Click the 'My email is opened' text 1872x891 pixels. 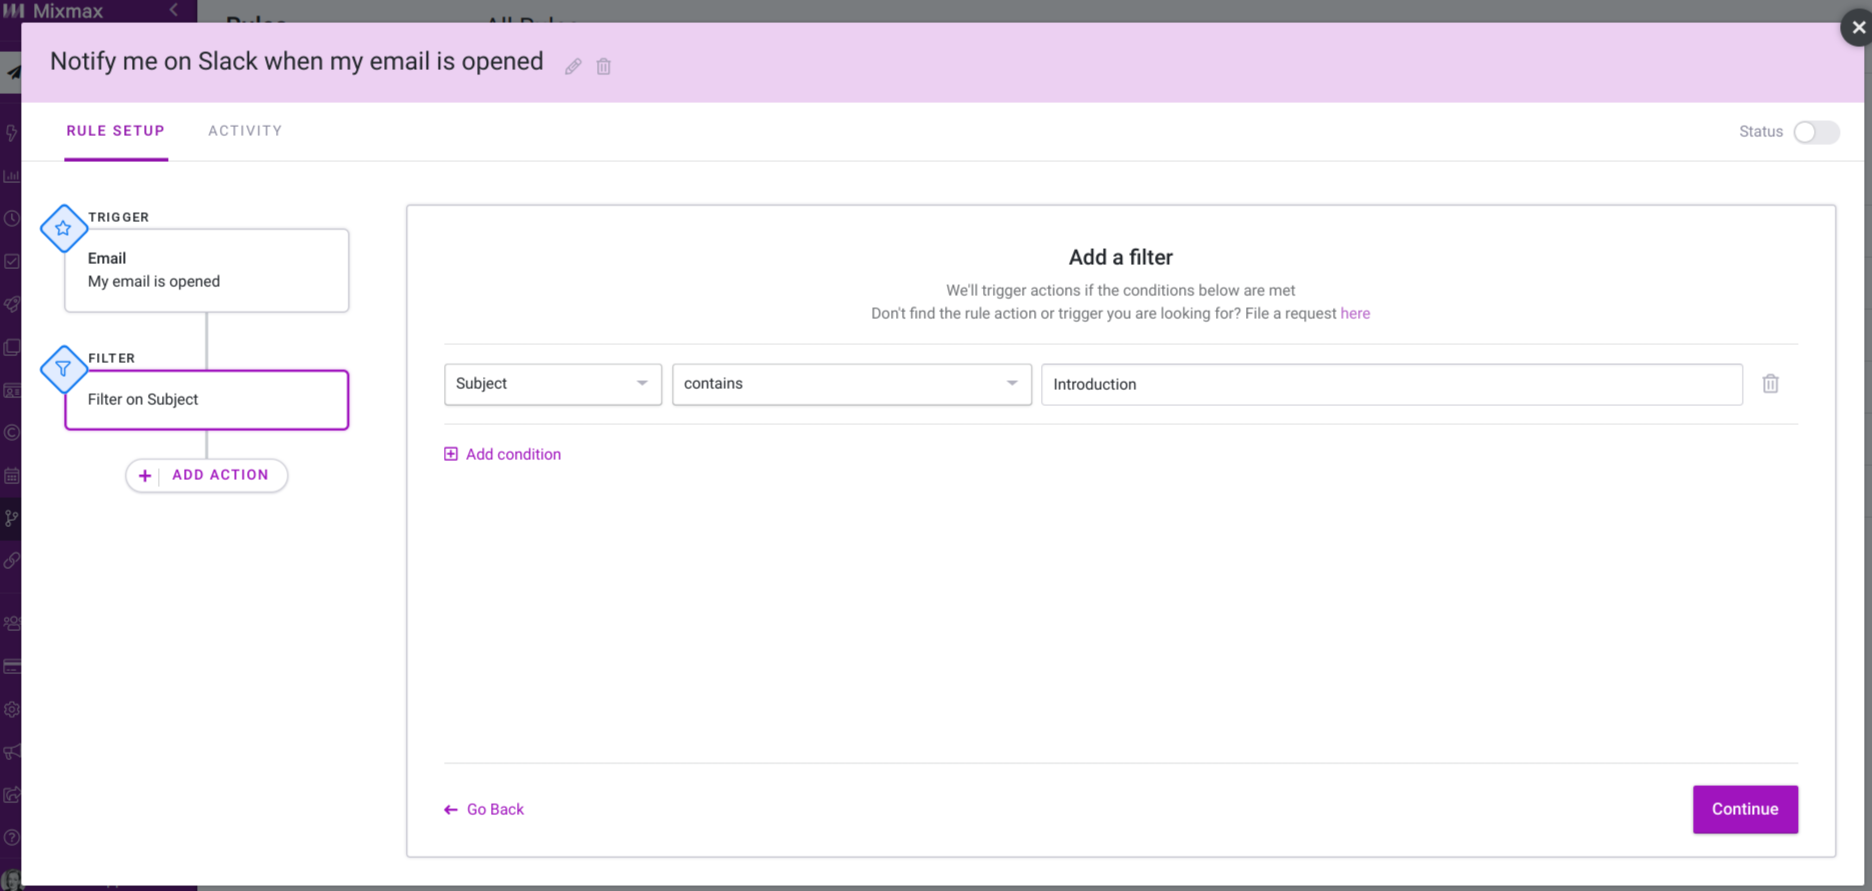[154, 281]
